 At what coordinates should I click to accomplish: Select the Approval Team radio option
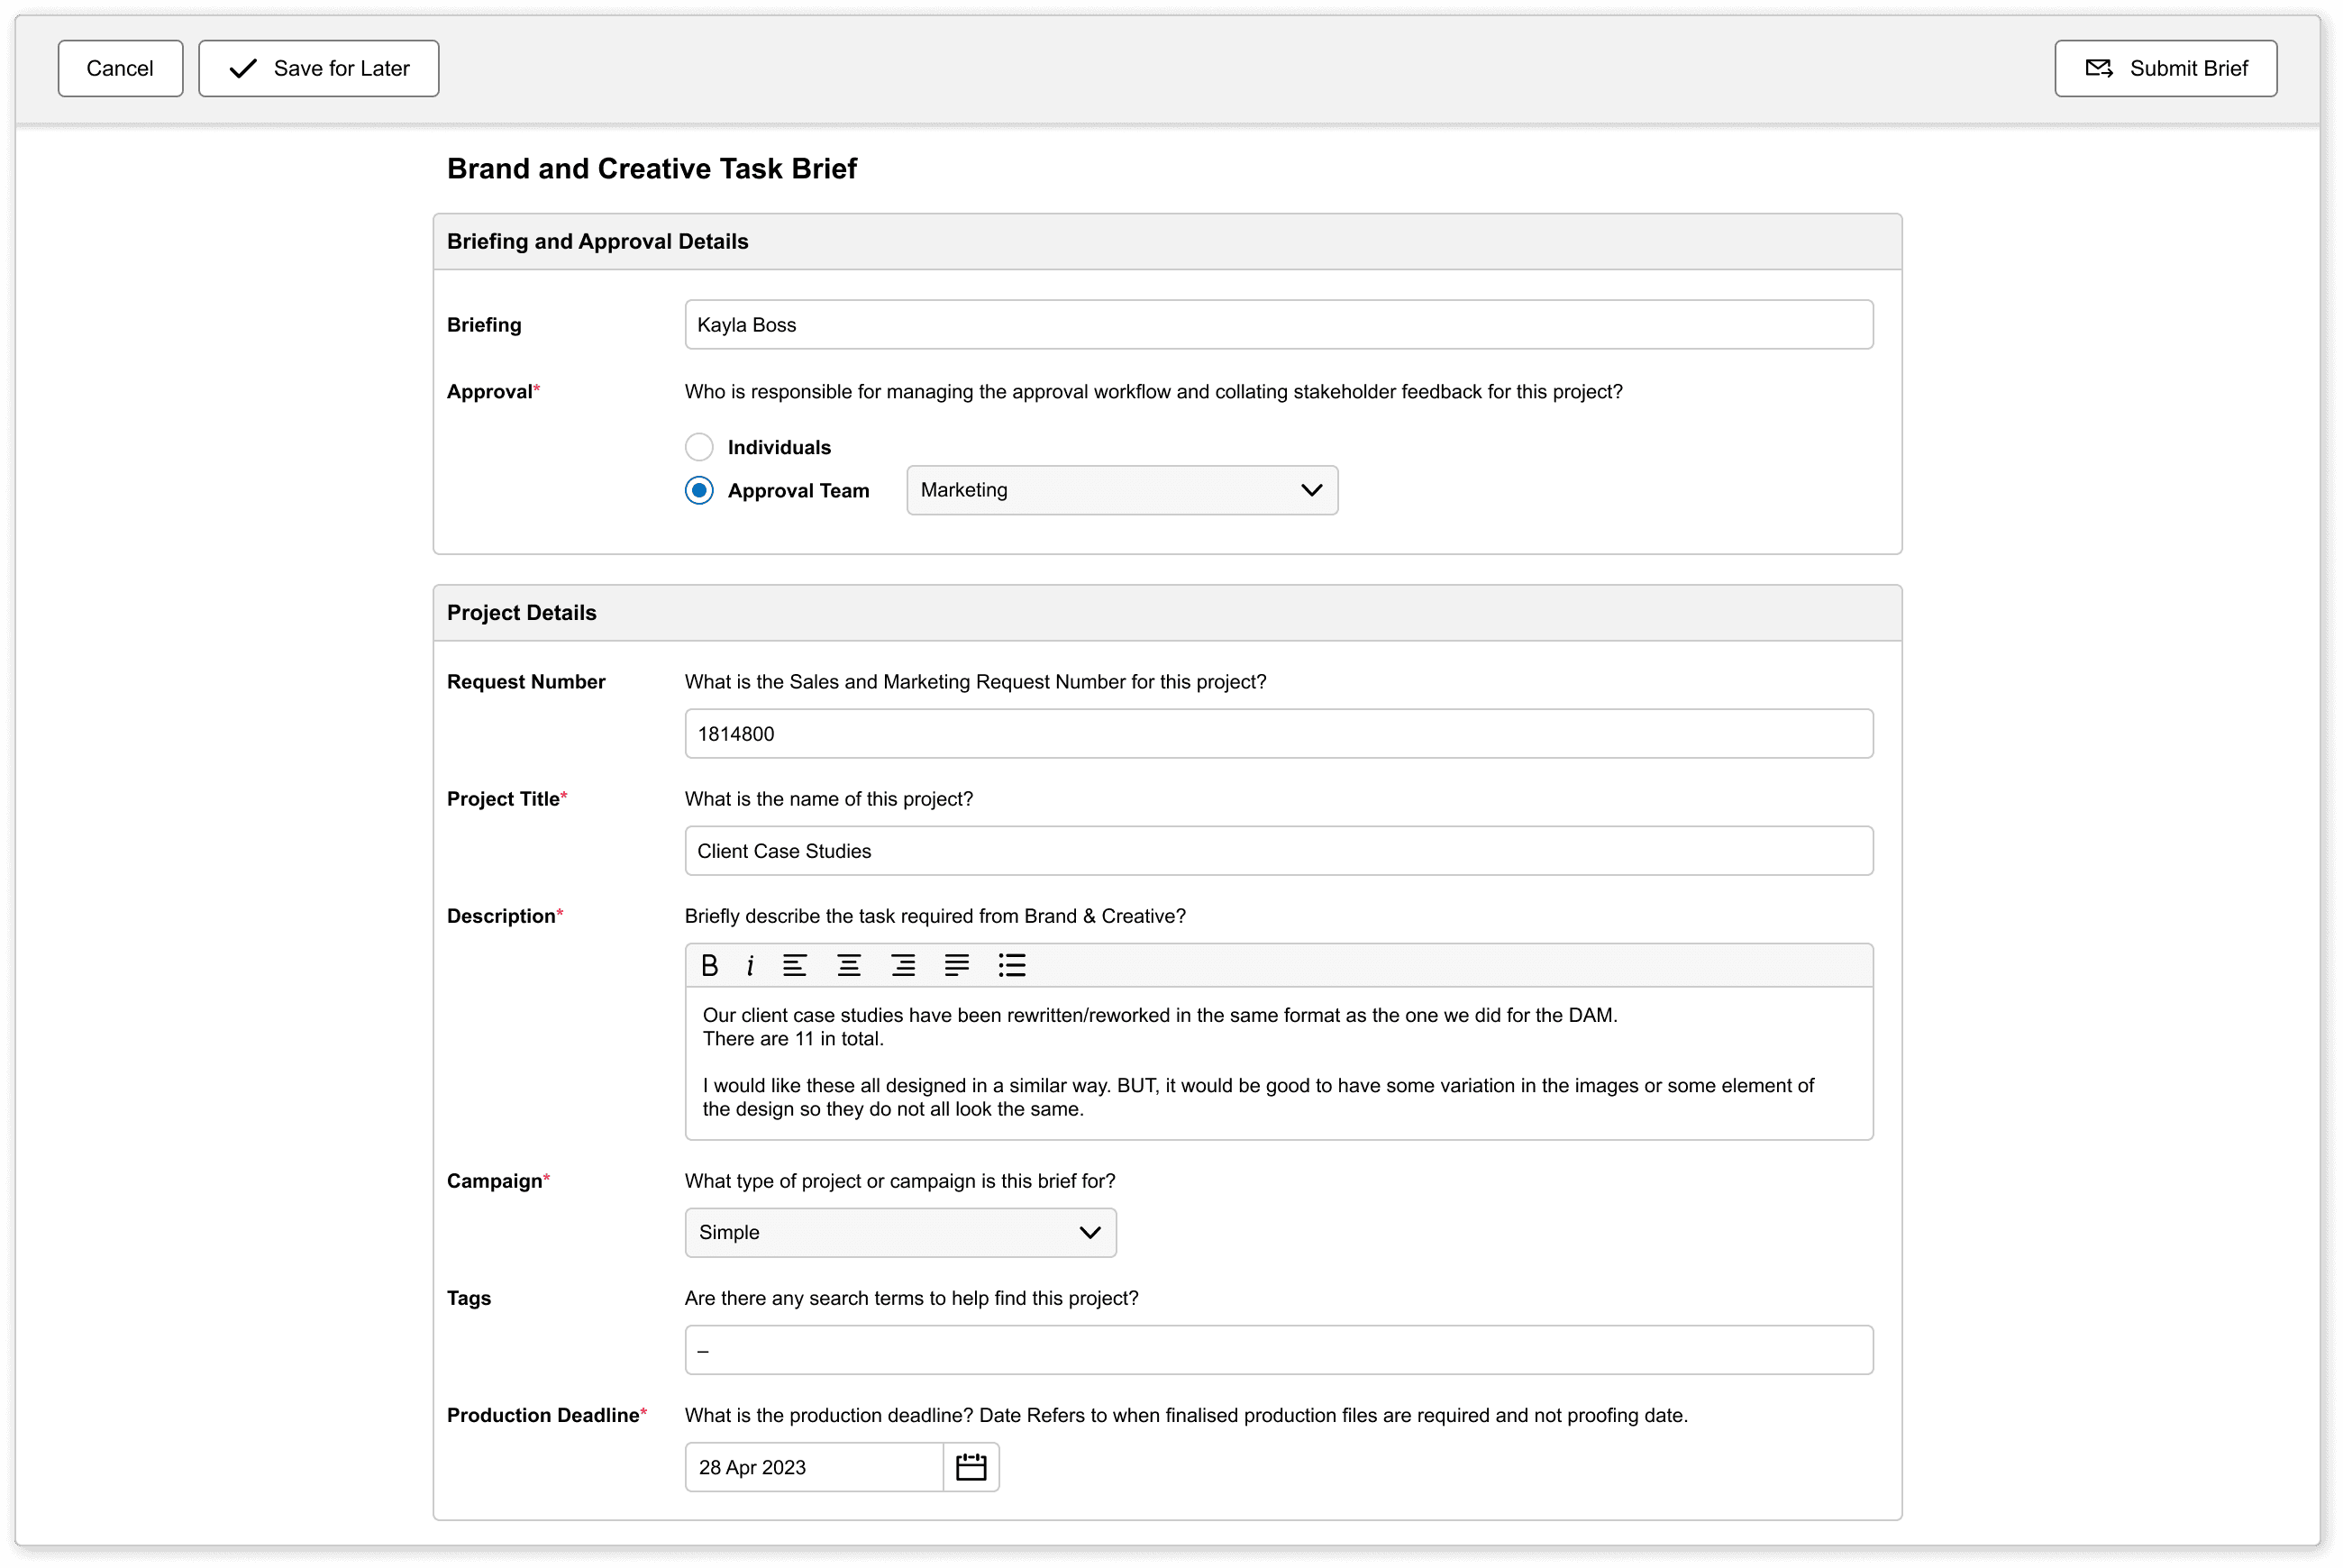tap(699, 490)
